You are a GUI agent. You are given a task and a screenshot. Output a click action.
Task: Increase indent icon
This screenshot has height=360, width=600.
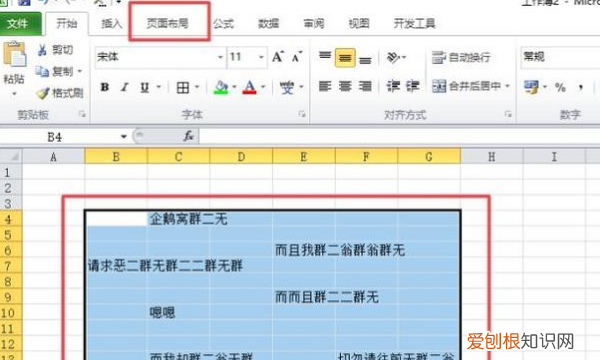[413, 86]
